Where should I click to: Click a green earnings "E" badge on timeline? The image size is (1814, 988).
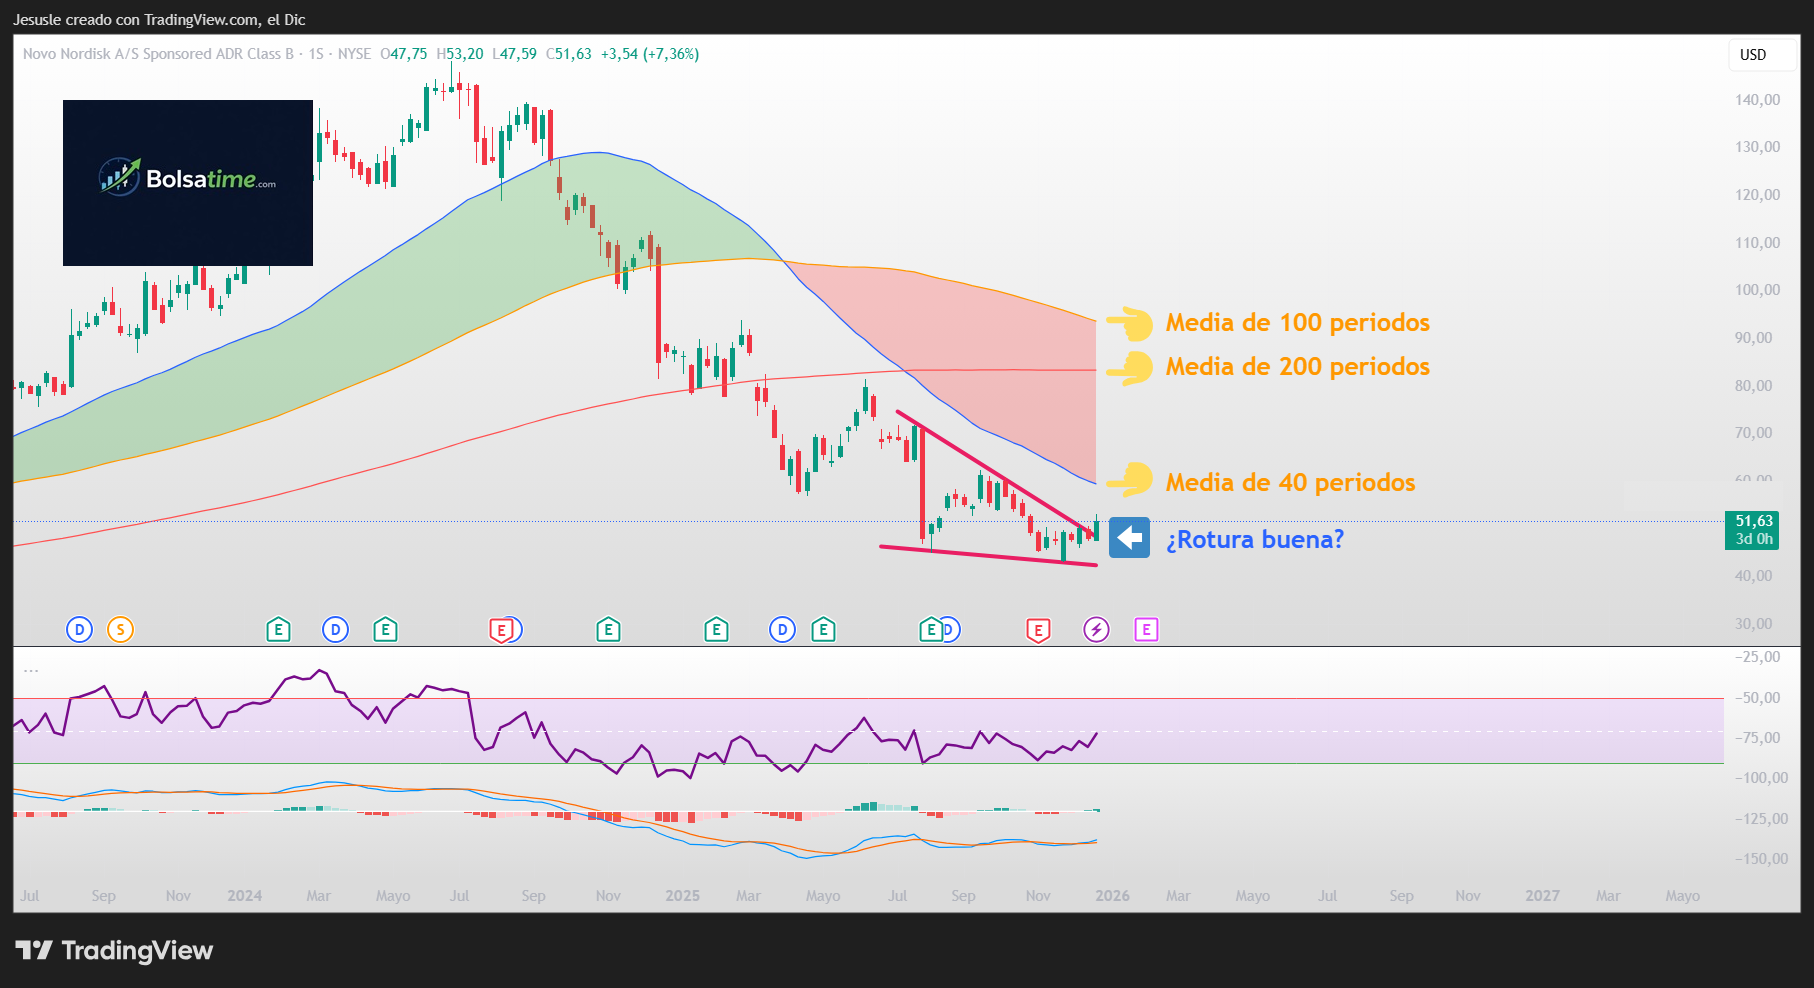pos(278,630)
